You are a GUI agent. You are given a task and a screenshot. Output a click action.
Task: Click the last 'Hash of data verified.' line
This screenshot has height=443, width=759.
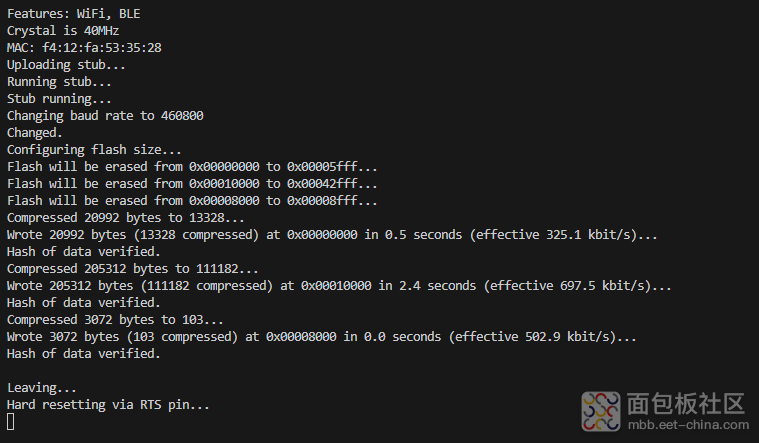84,353
